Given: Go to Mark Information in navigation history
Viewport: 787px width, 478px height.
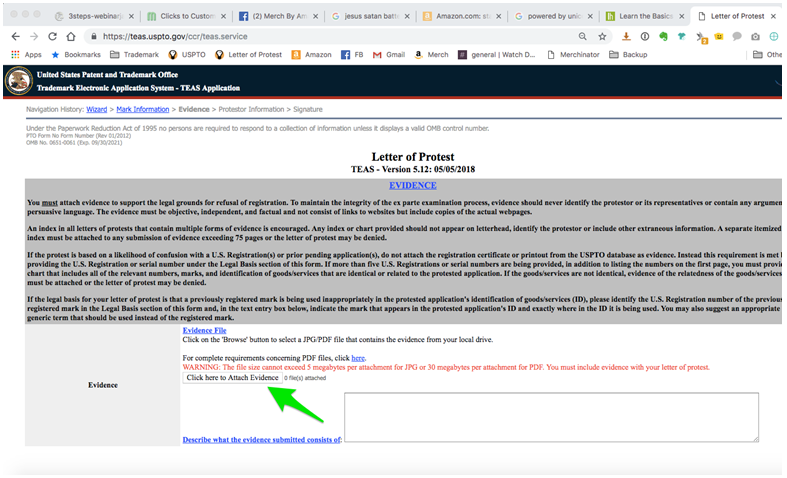Looking at the screenshot, I should [143, 109].
